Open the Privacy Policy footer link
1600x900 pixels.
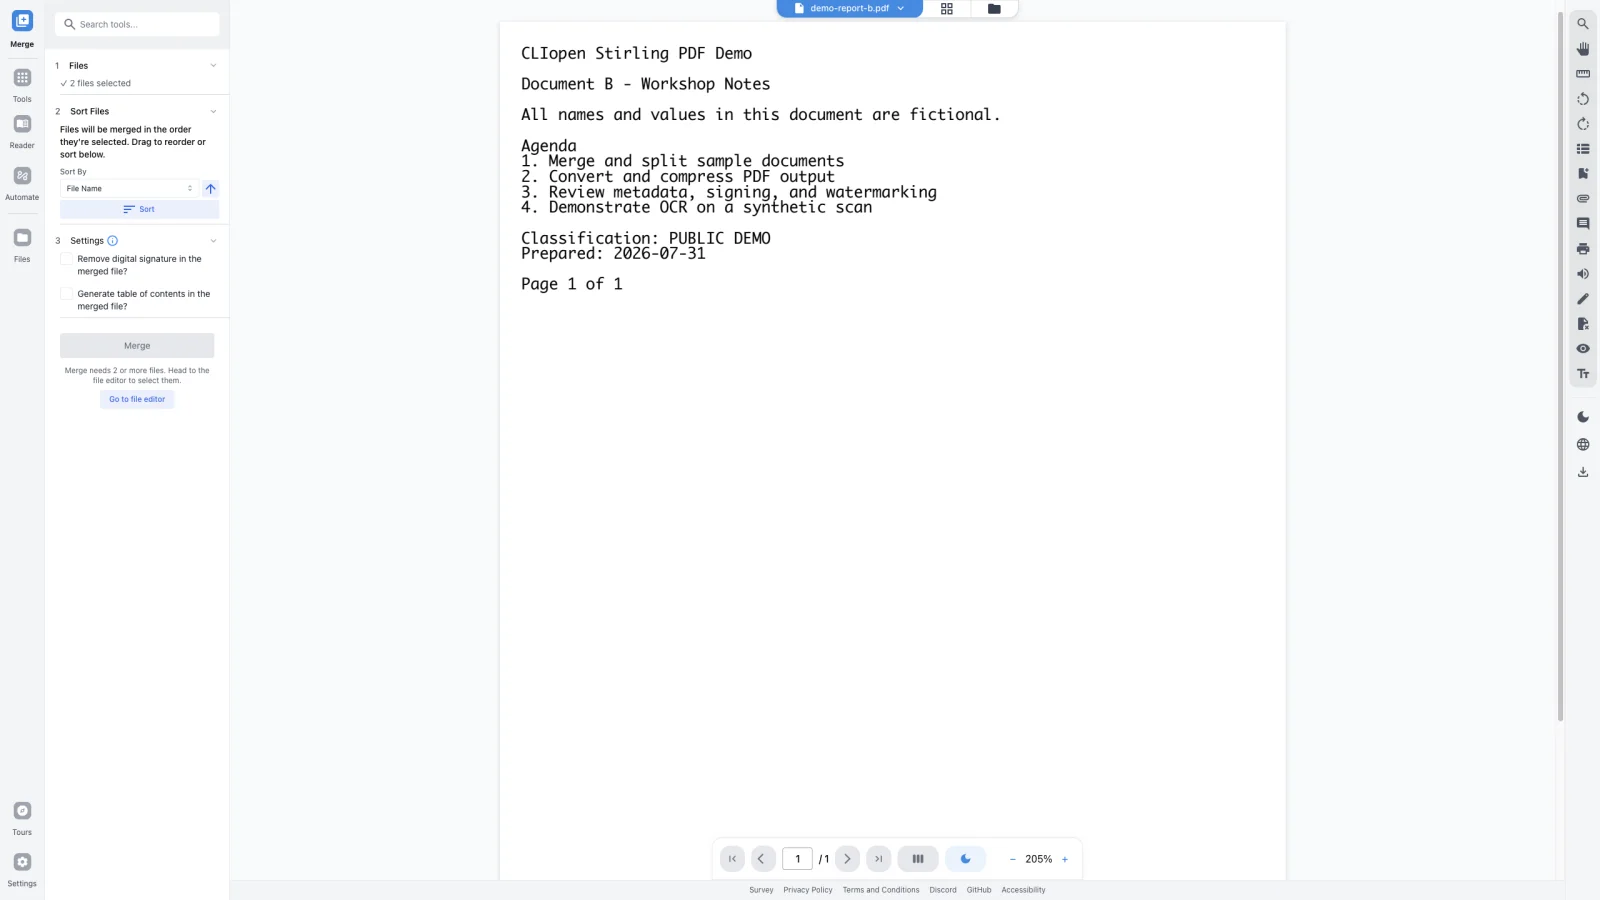[808, 890]
